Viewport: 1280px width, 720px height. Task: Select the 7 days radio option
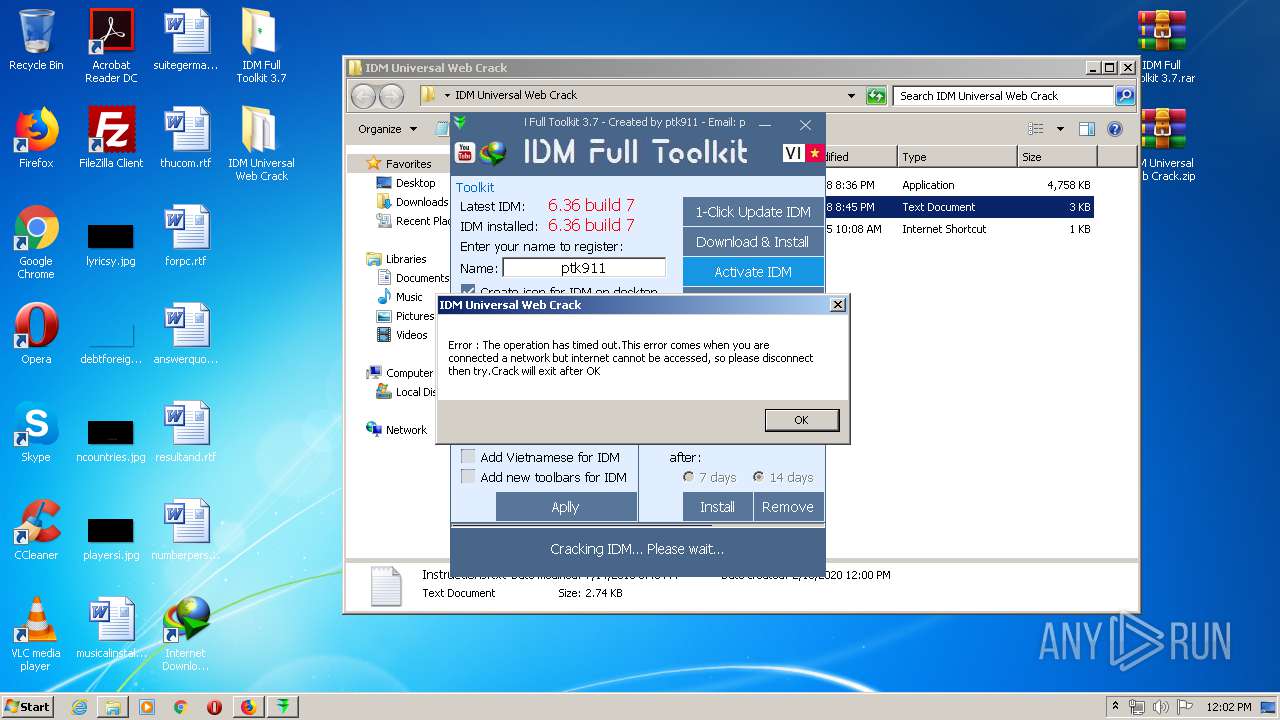(x=709, y=477)
